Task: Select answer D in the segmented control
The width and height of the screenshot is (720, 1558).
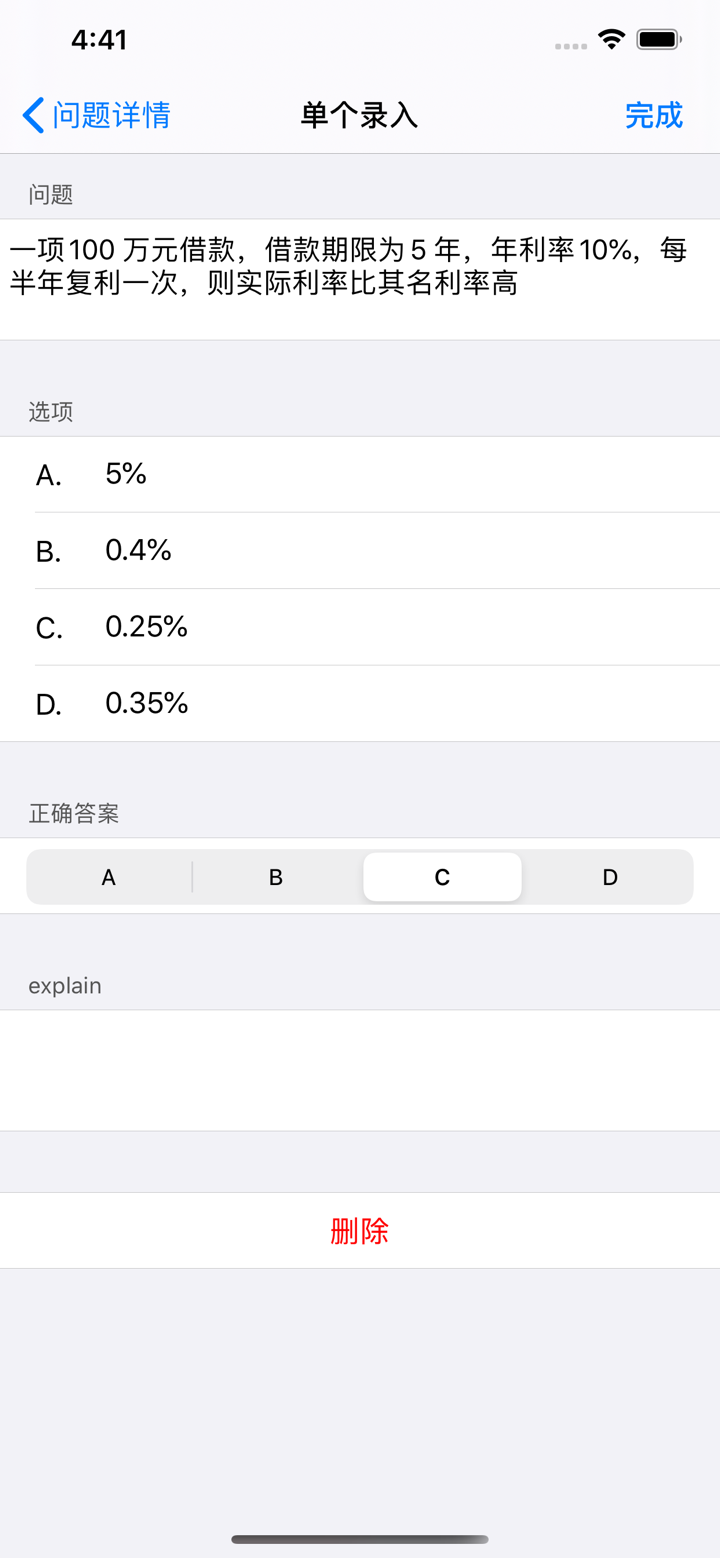Action: 609,877
